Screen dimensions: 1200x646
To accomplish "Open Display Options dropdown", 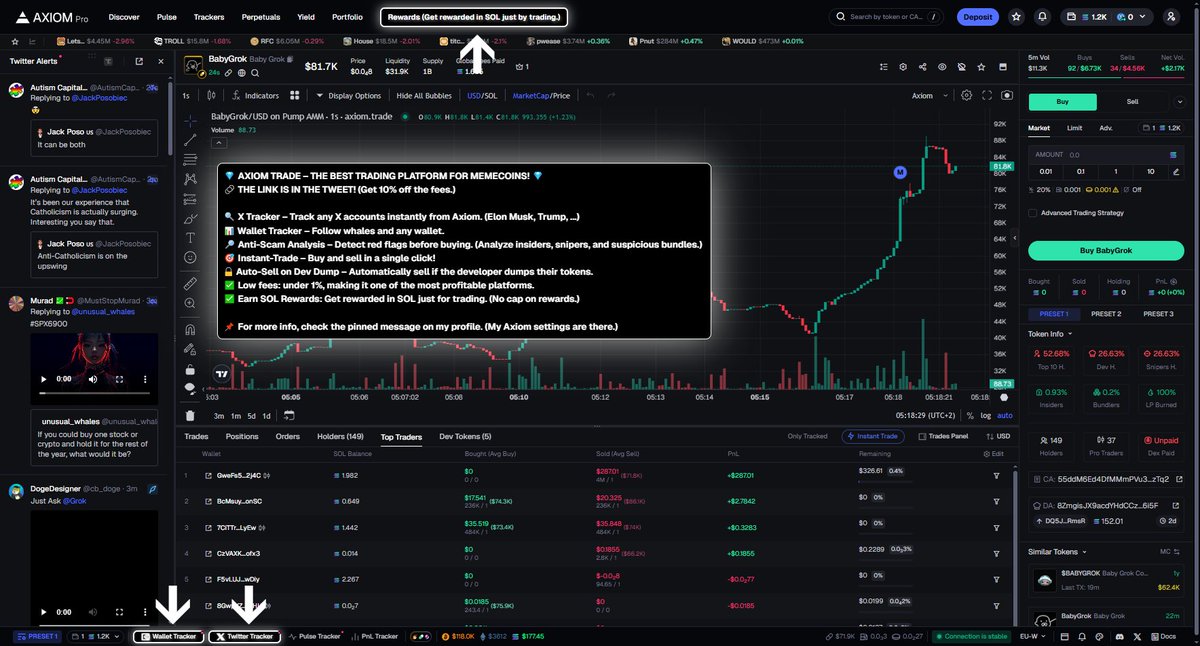I will [348, 96].
